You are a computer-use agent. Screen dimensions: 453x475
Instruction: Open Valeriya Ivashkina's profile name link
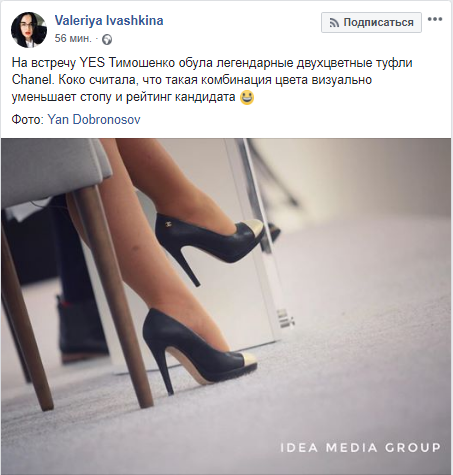pyautogui.click(x=109, y=21)
